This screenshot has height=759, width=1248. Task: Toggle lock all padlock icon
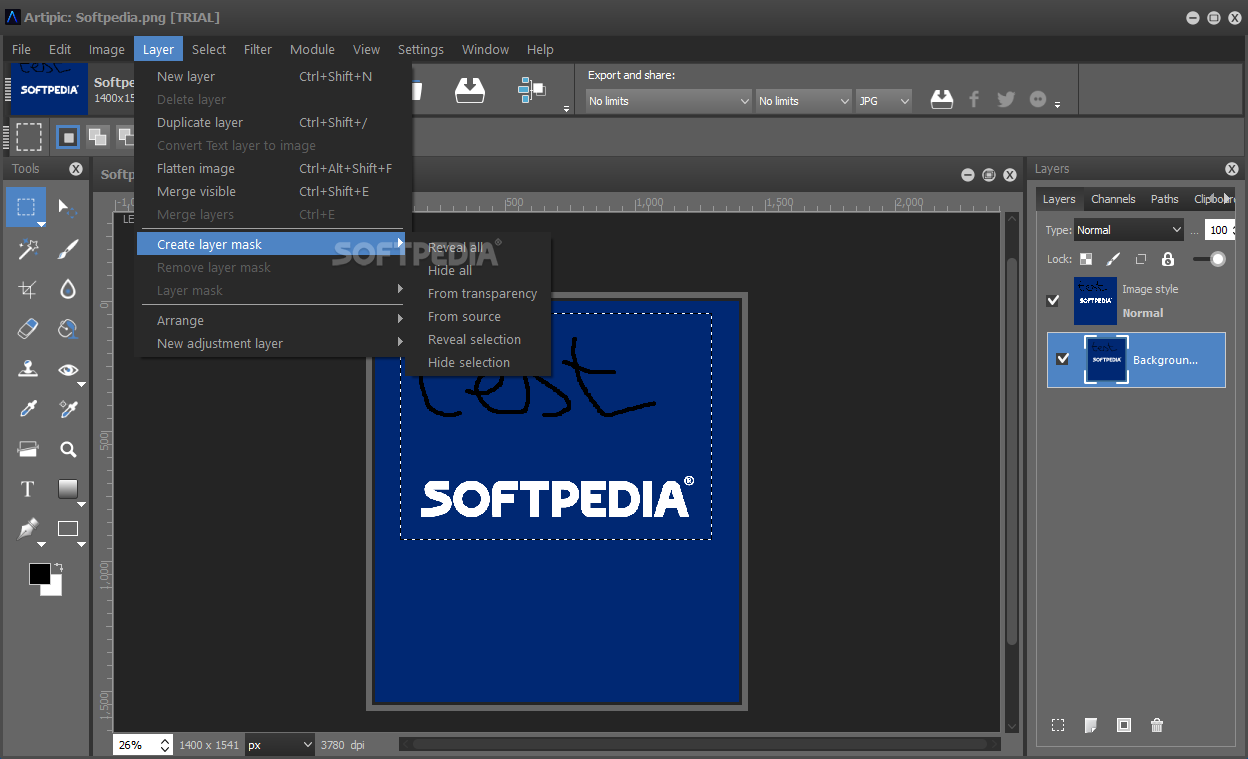pyautogui.click(x=1167, y=259)
